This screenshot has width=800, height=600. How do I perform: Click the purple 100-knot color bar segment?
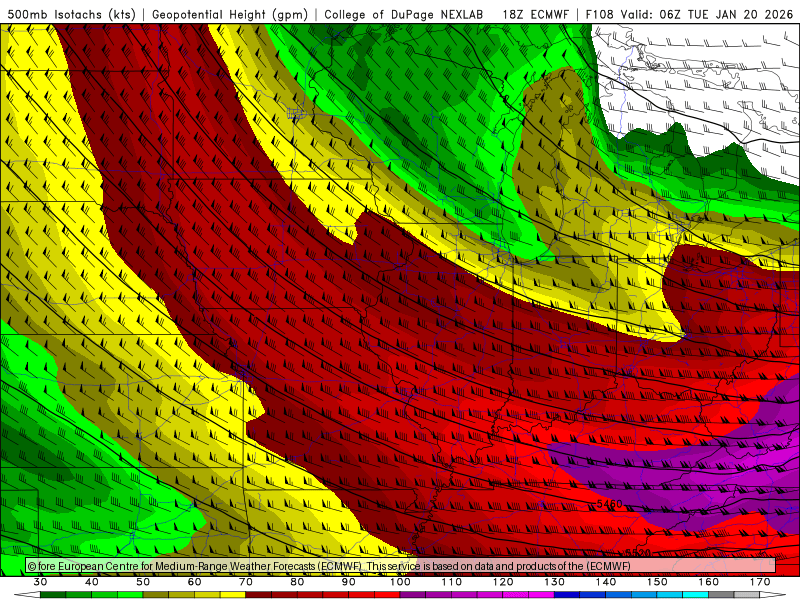coord(413,595)
